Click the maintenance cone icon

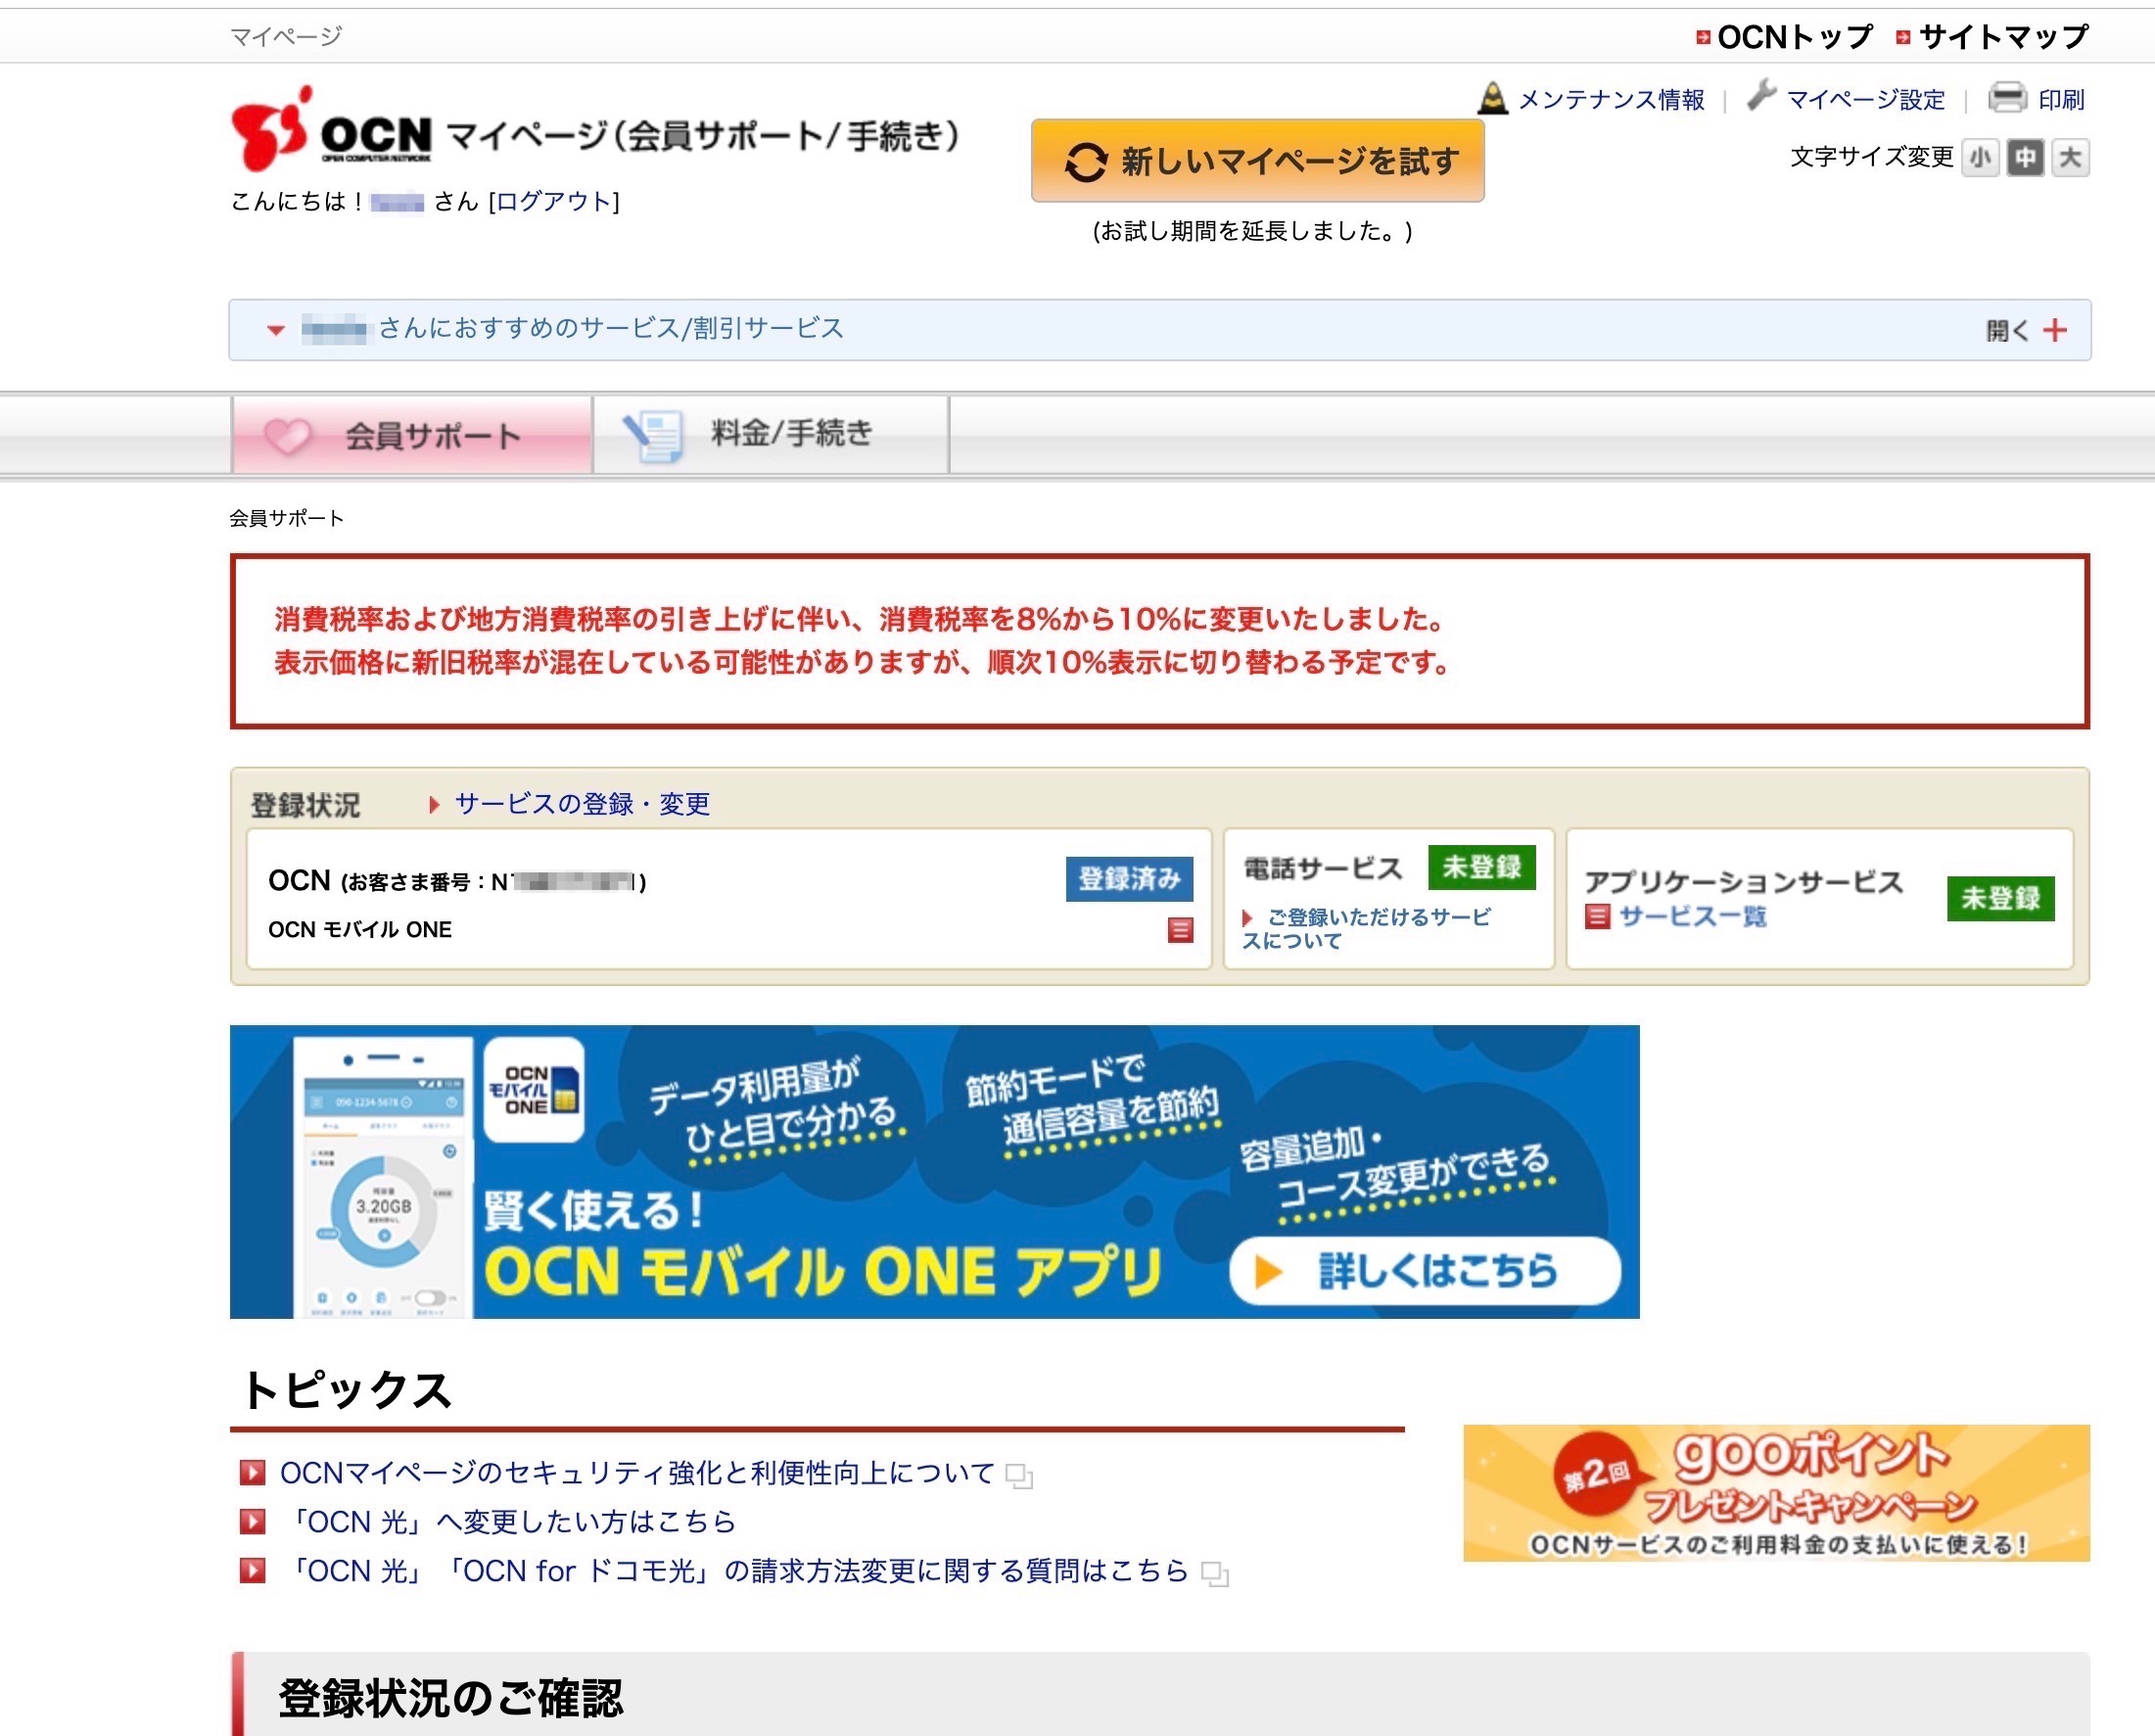tap(1492, 98)
